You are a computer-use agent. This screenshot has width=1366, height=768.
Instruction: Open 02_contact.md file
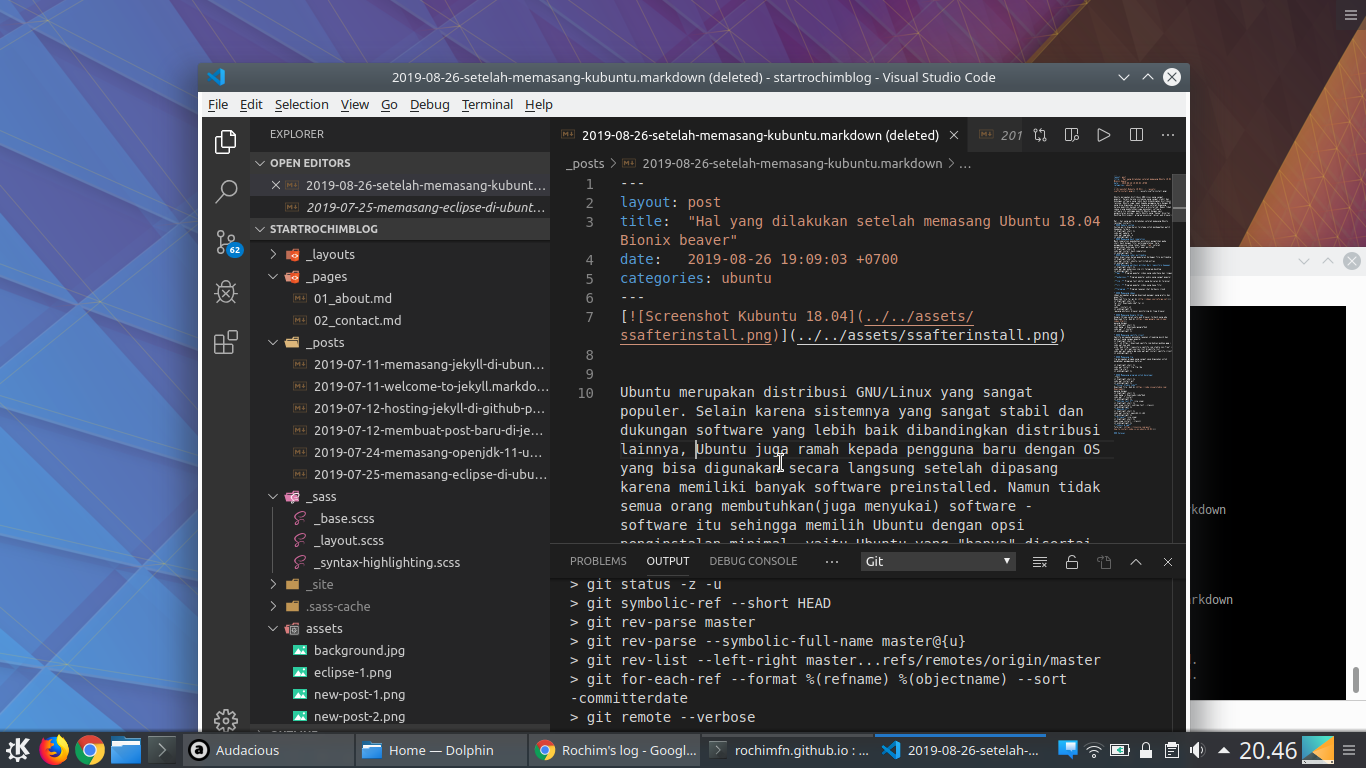pyautogui.click(x=357, y=321)
